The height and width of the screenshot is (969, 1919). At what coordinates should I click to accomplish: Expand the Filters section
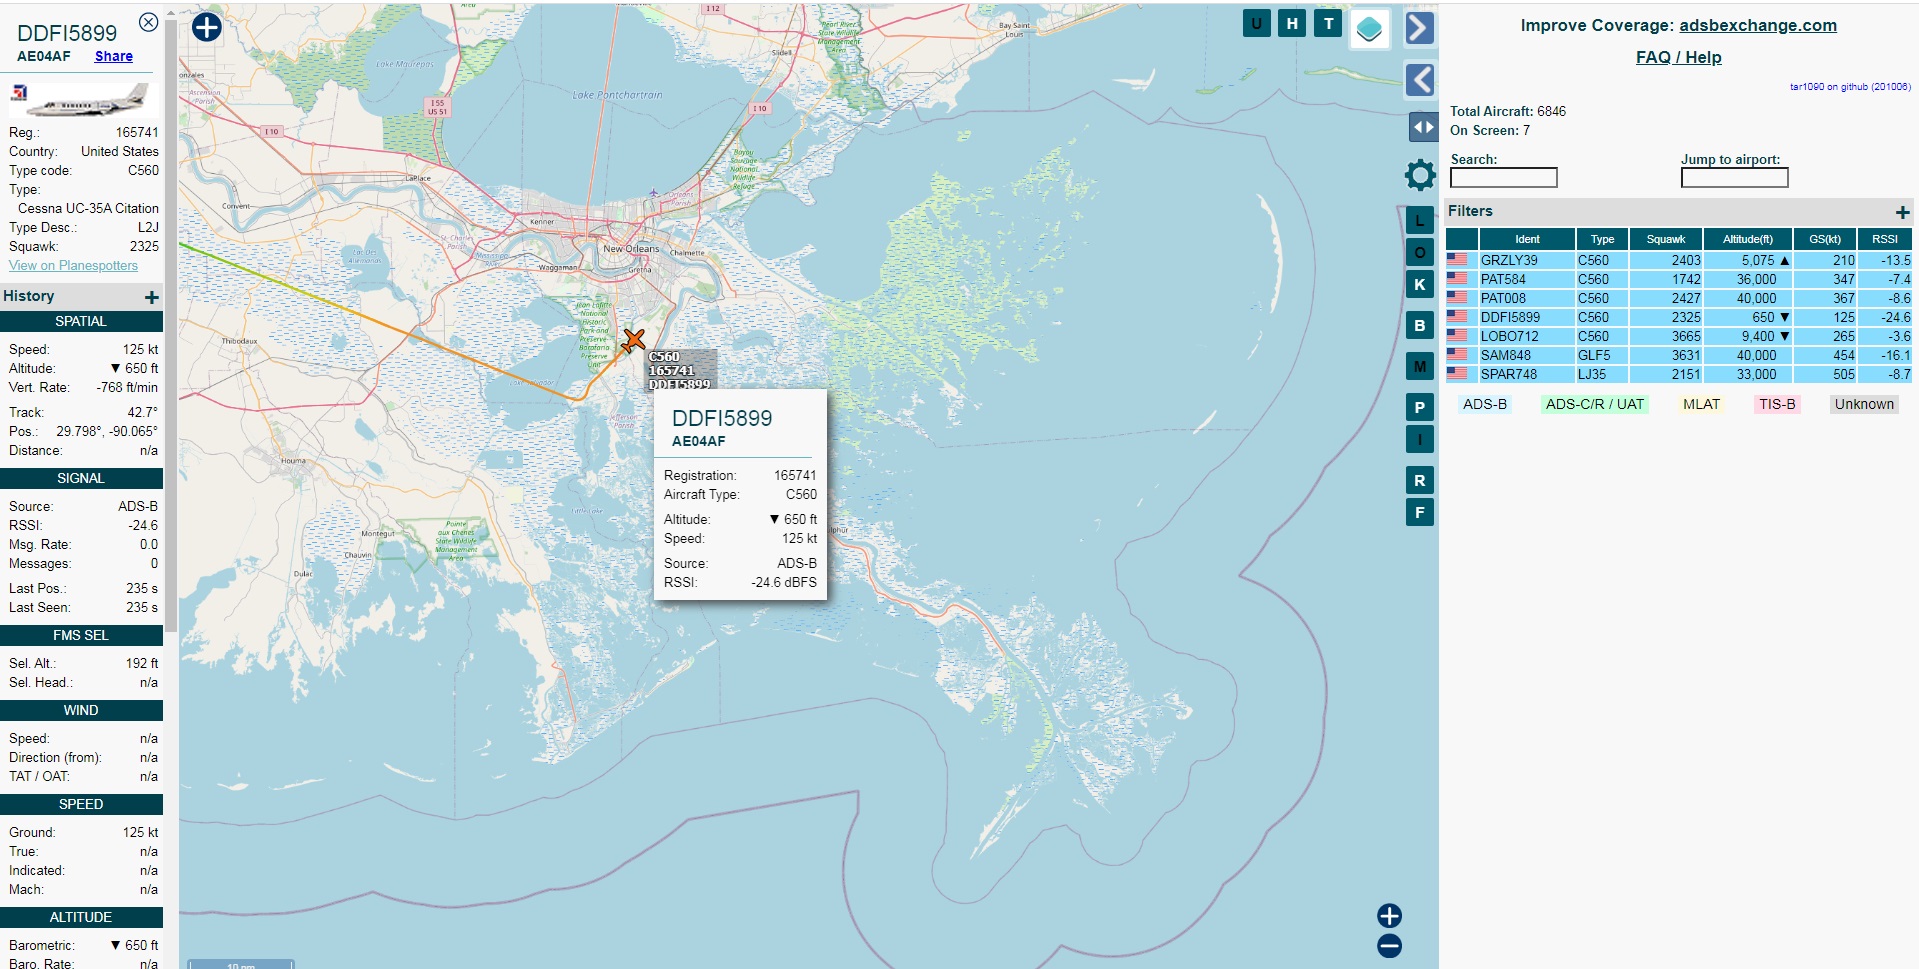(x=1902, y=212)
